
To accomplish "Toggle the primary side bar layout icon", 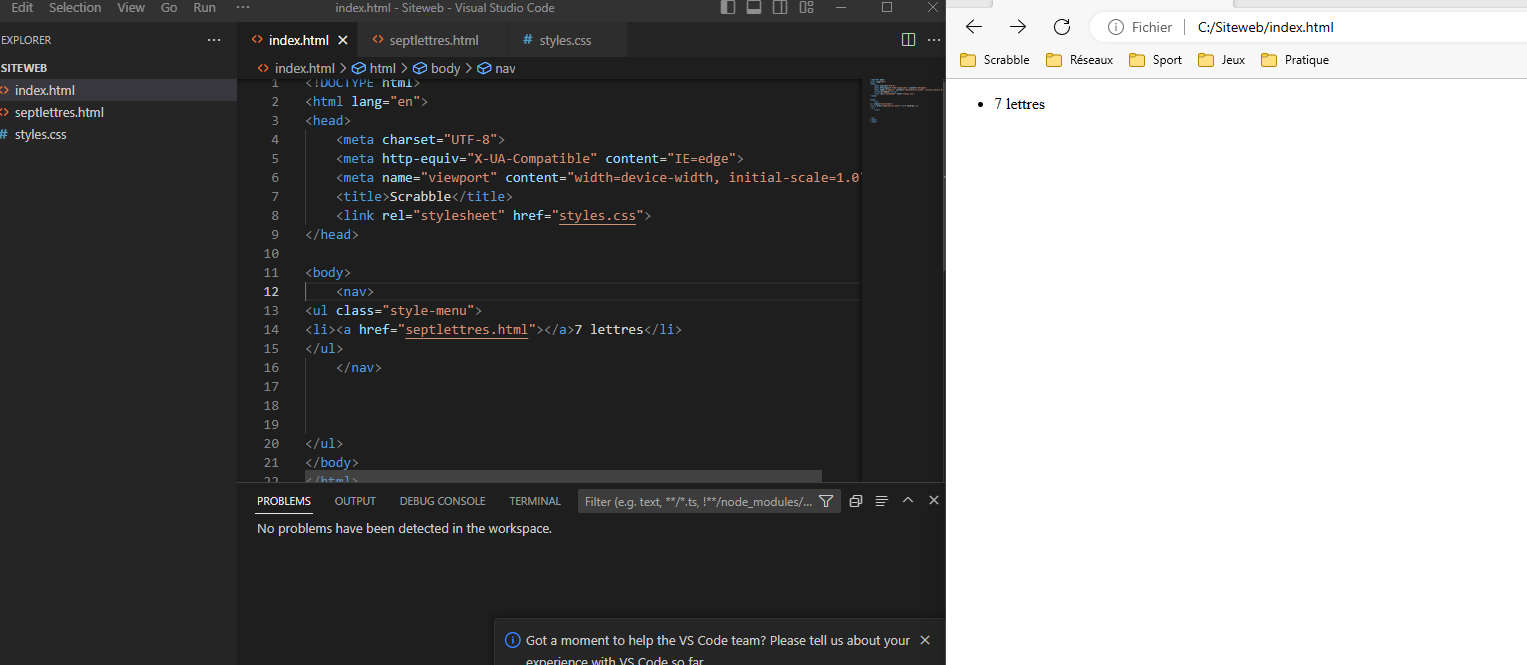I will click(728, 8).
